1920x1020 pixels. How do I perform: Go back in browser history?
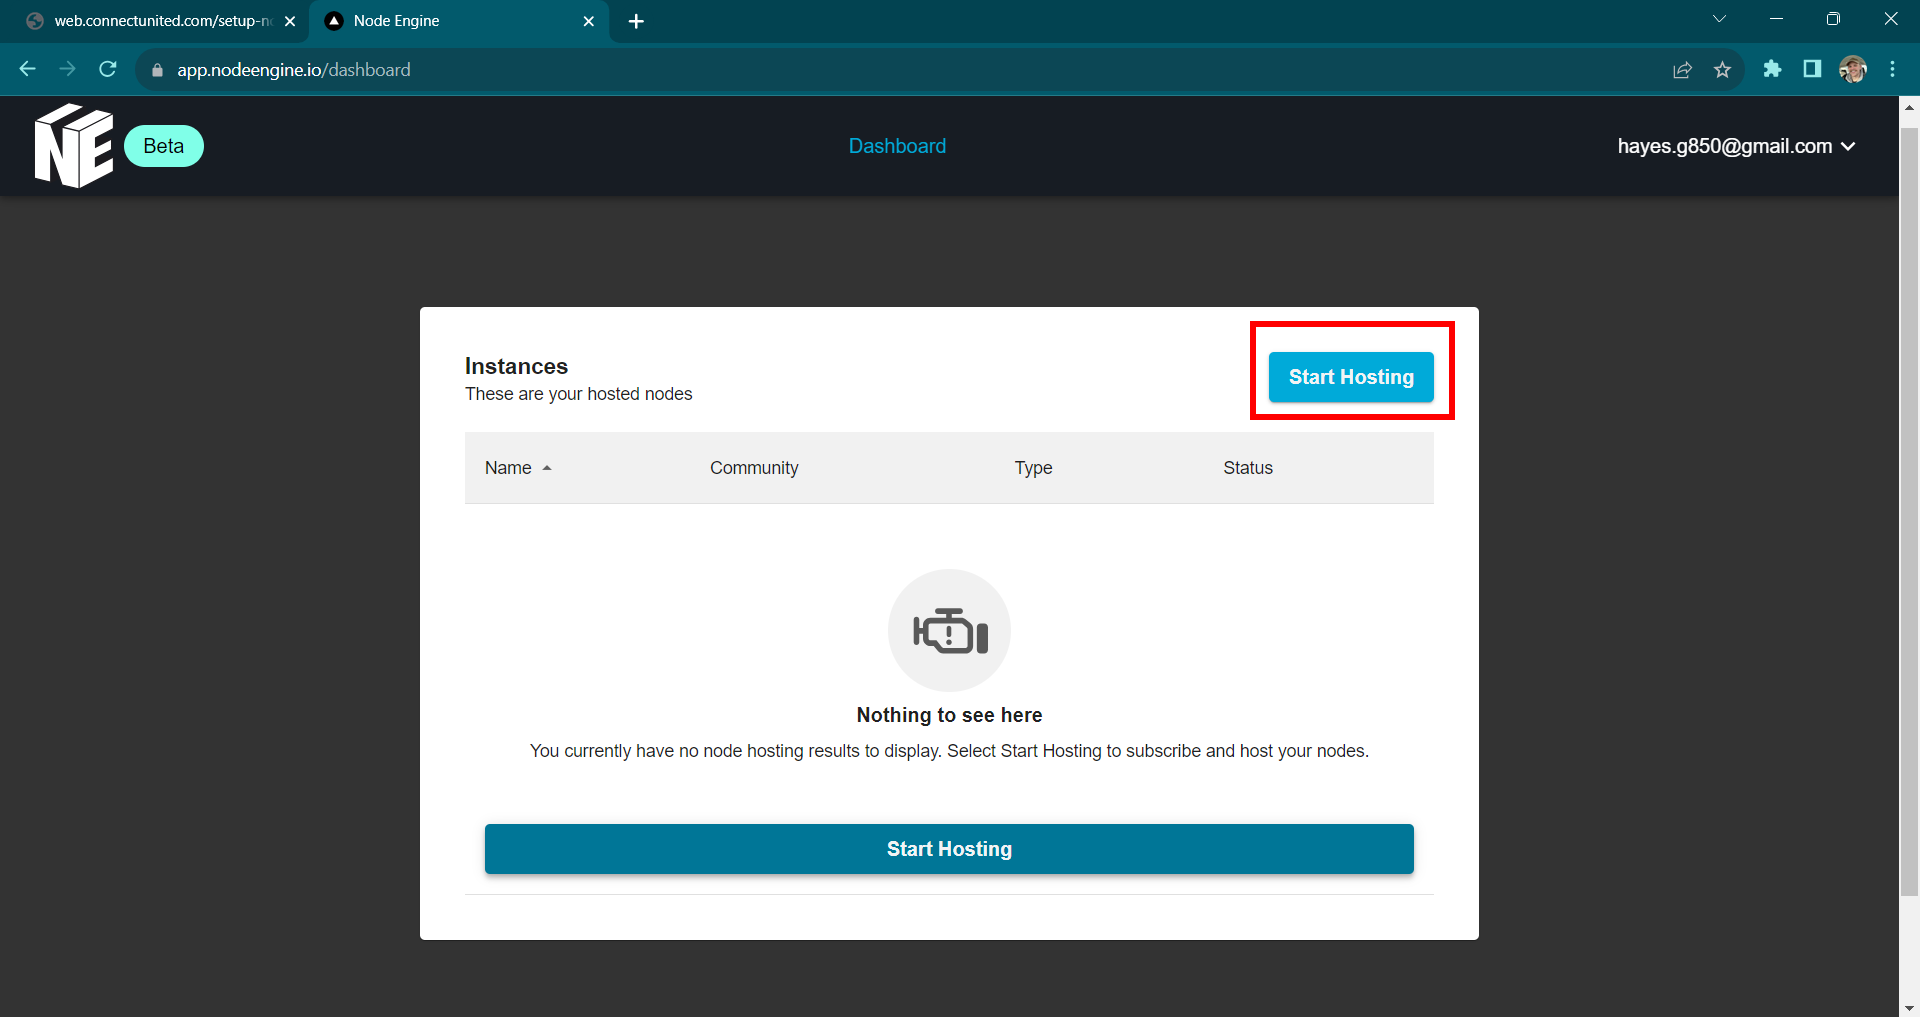point(28,69)
